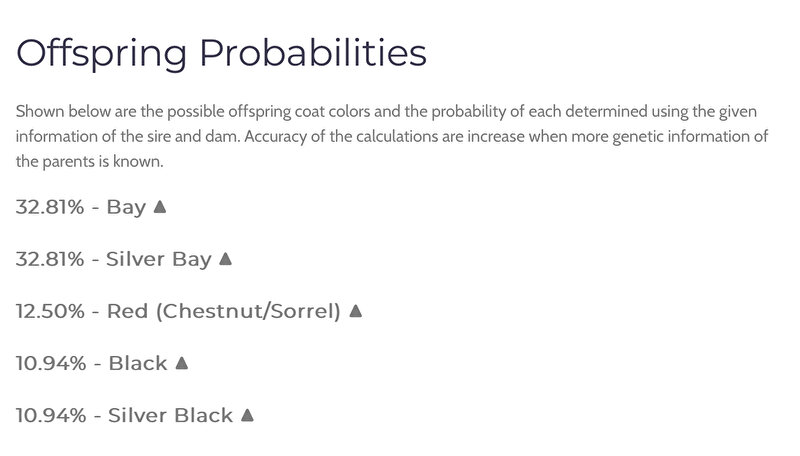This screenshot has height=456, width=800.
Task: Click the plain Bay coat color label
Action: [x=126, y=208]
